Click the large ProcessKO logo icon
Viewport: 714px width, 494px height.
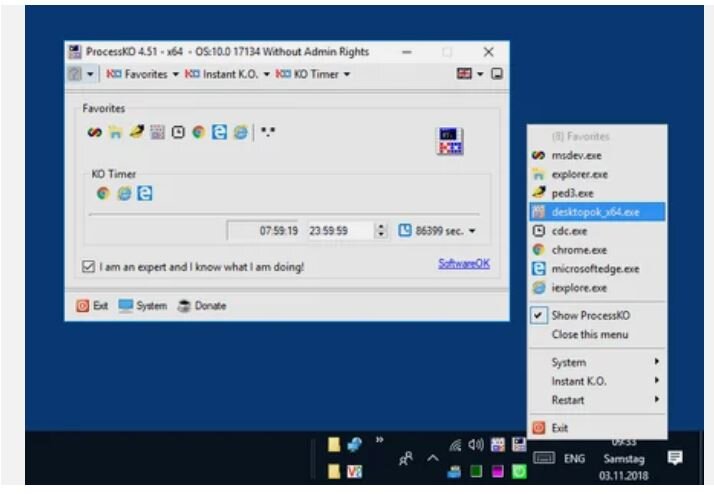coord(450,141)
